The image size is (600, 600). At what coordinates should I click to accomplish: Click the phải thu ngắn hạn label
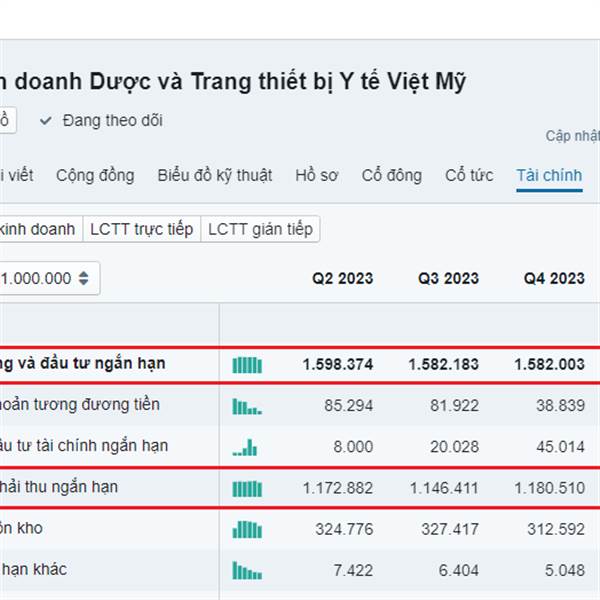(x=59, y=487)
